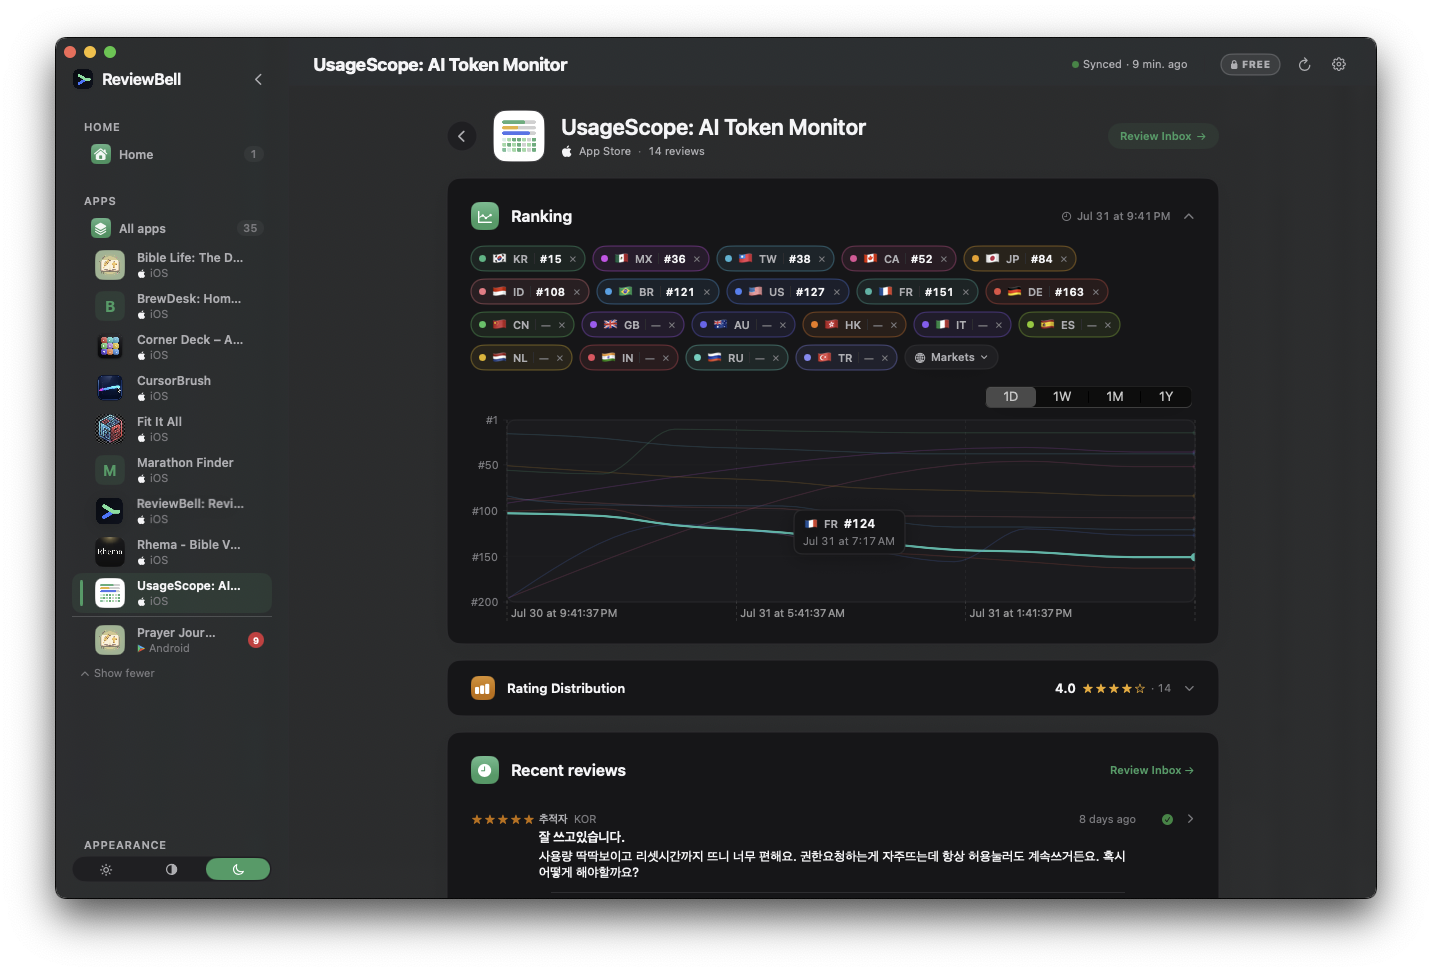Click the All apps stack icon

[101, 228]
